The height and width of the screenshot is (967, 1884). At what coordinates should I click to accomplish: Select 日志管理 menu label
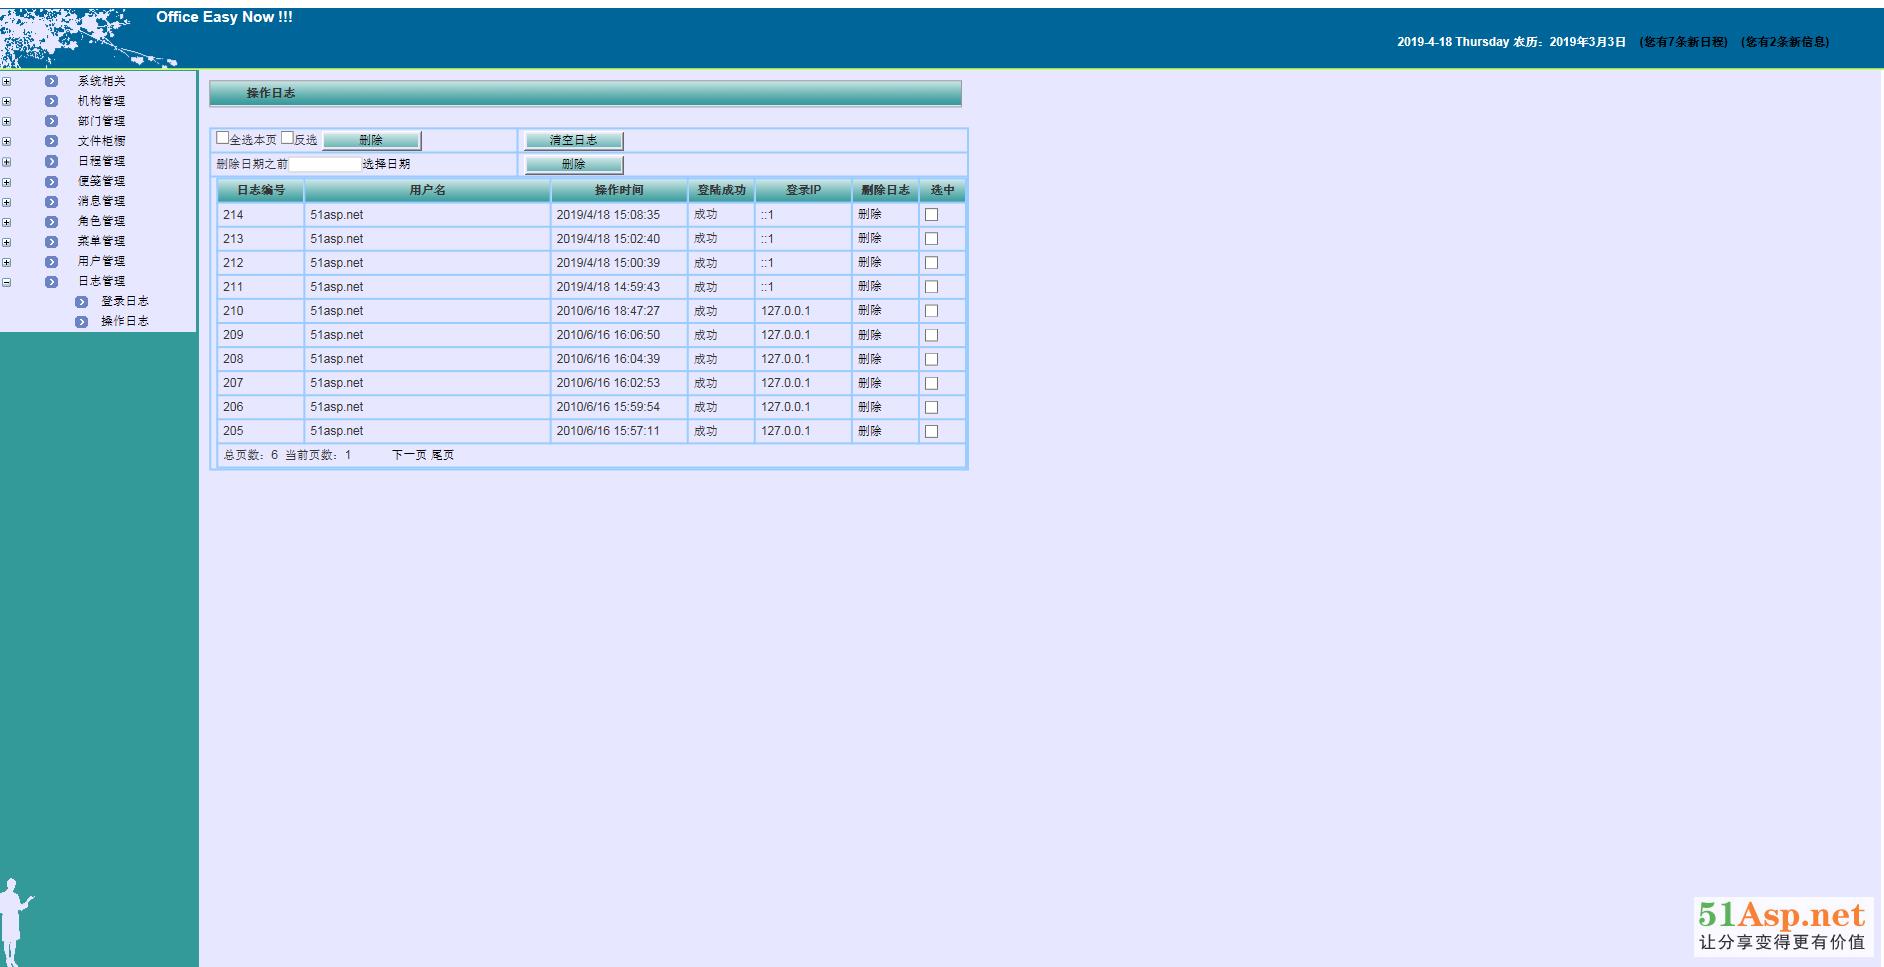[101, 281]
